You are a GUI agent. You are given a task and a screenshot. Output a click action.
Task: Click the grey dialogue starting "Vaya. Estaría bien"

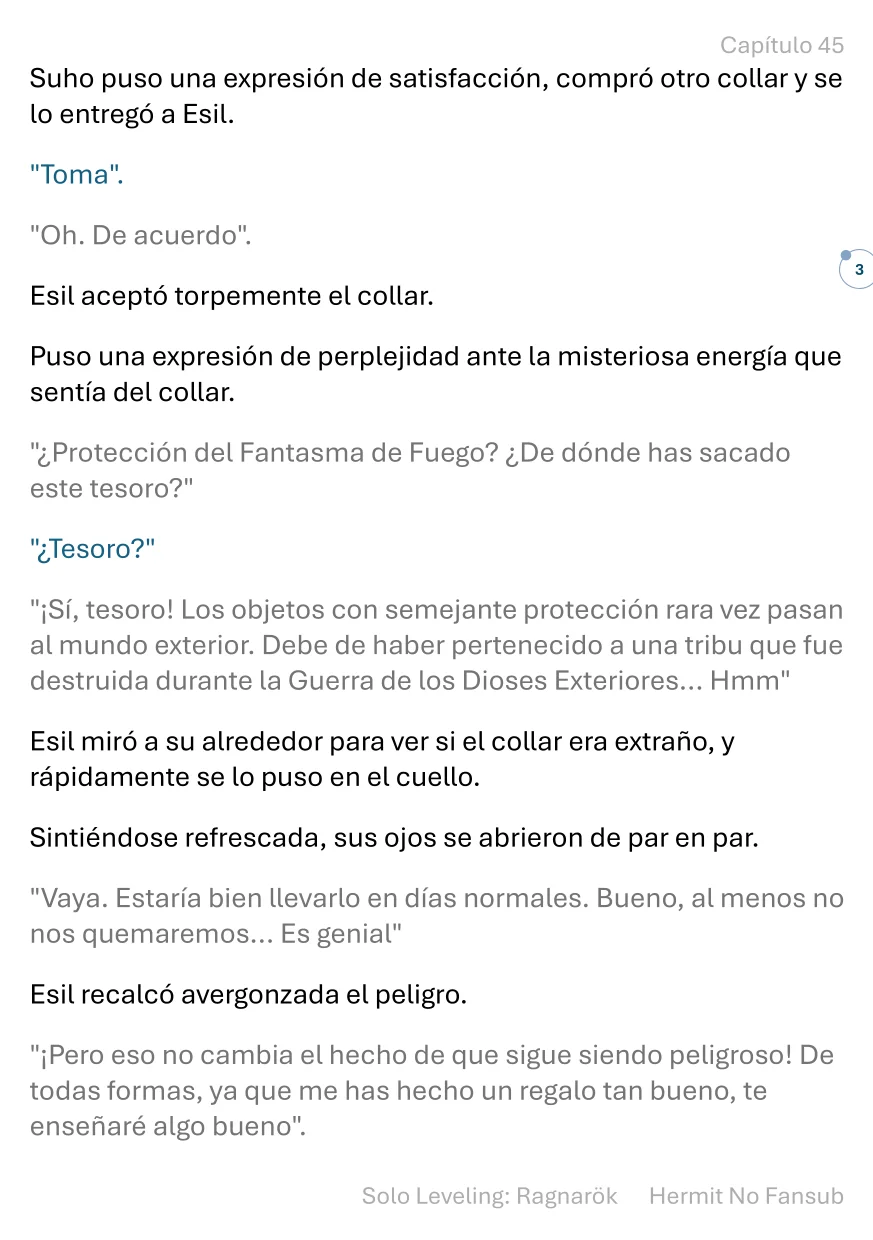pos(437,916)
